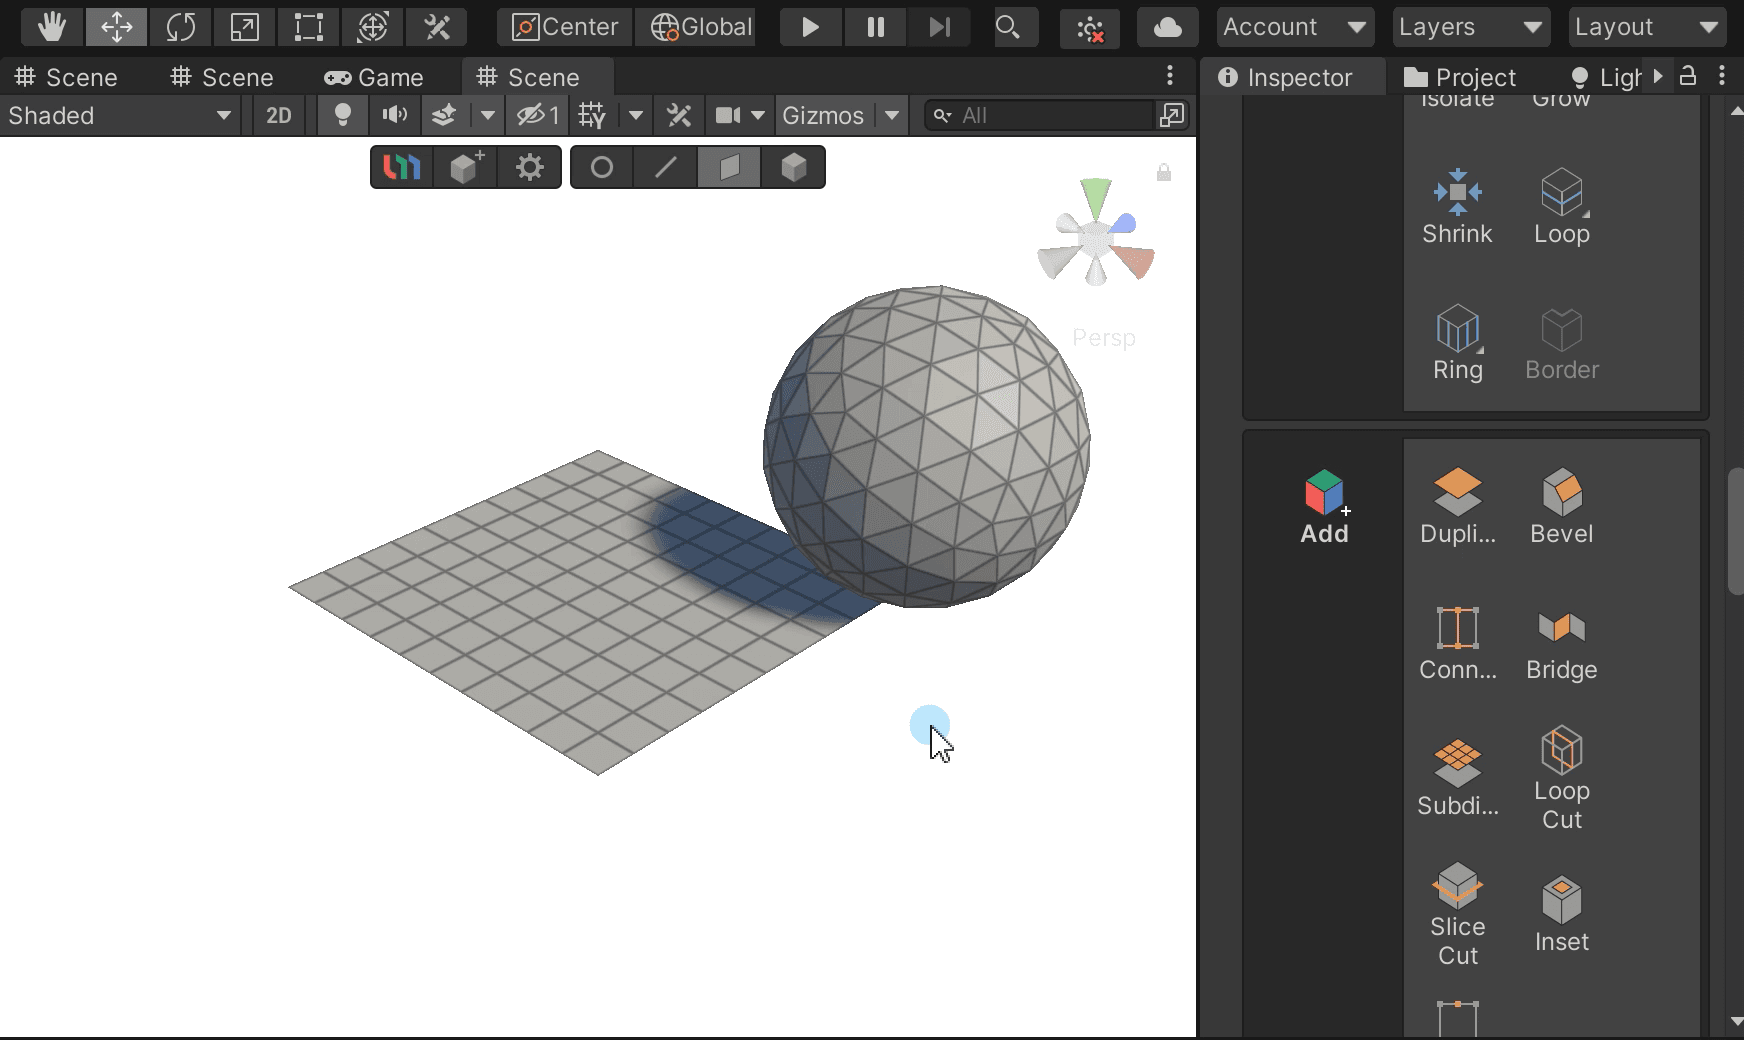Click the scene search type icon
The height and width of the screenshot is (1040, 1744).
[x=1172, y=115]
